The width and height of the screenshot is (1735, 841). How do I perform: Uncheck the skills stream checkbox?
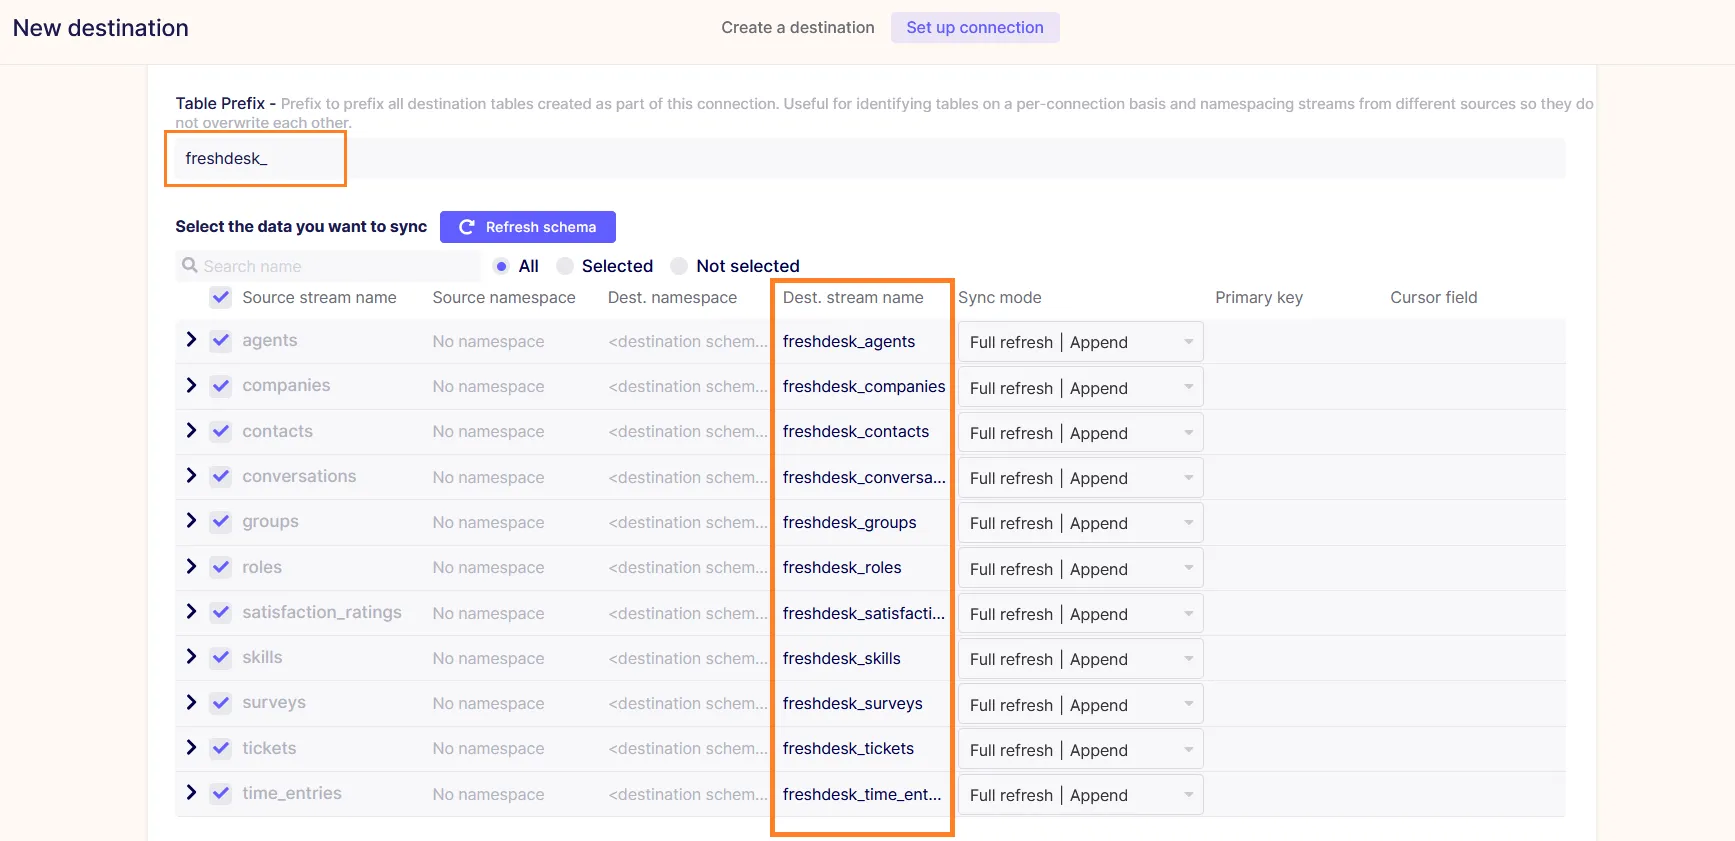click(221, 657)
